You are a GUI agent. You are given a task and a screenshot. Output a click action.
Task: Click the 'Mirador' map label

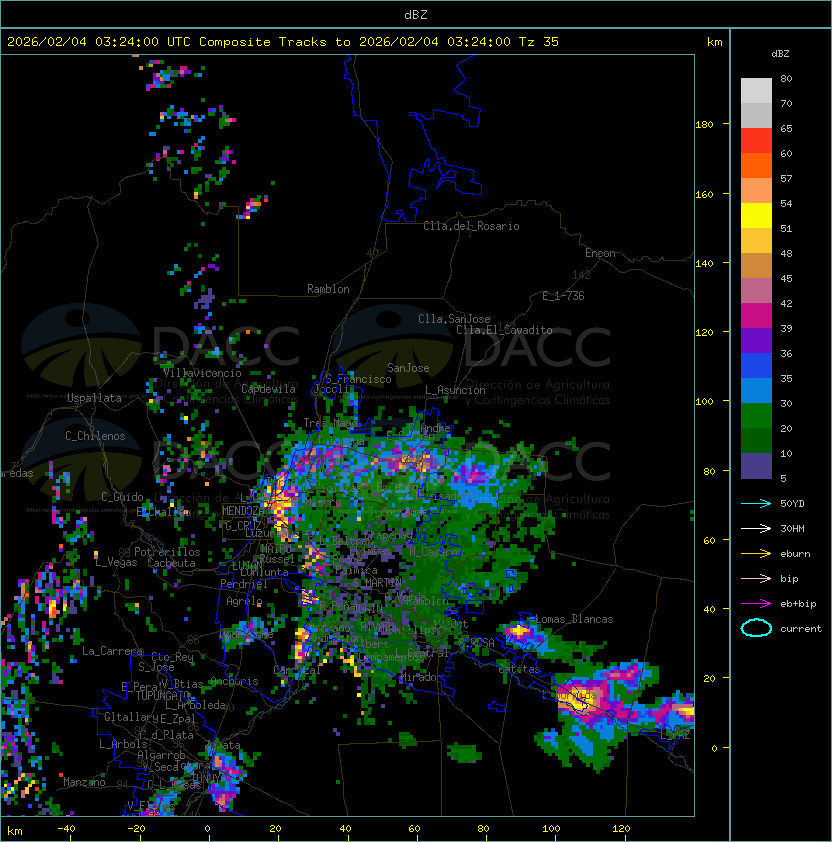pos(419,677)
